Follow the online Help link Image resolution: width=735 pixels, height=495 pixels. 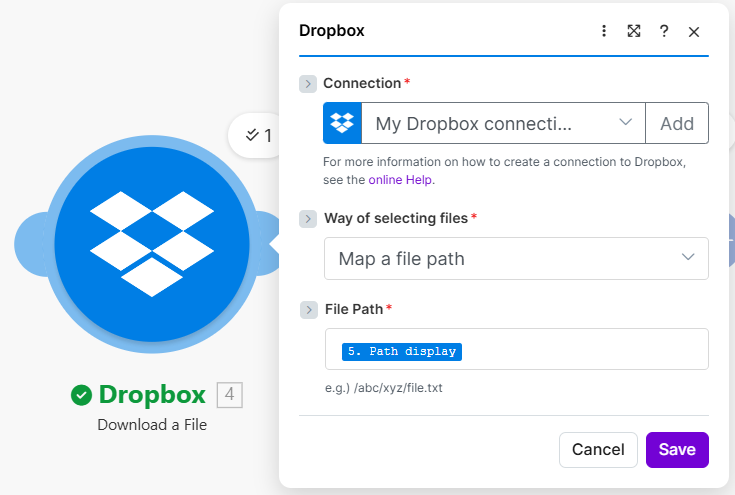tap(401, 180)
